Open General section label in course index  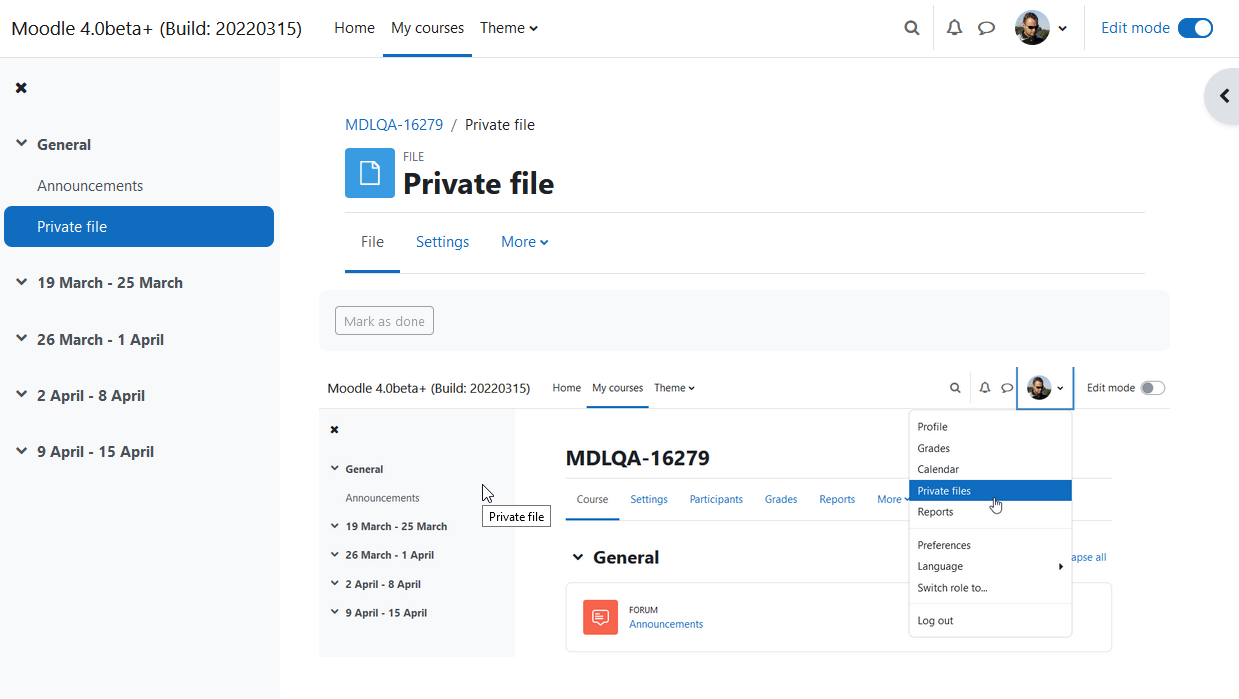tap(64, 144)
